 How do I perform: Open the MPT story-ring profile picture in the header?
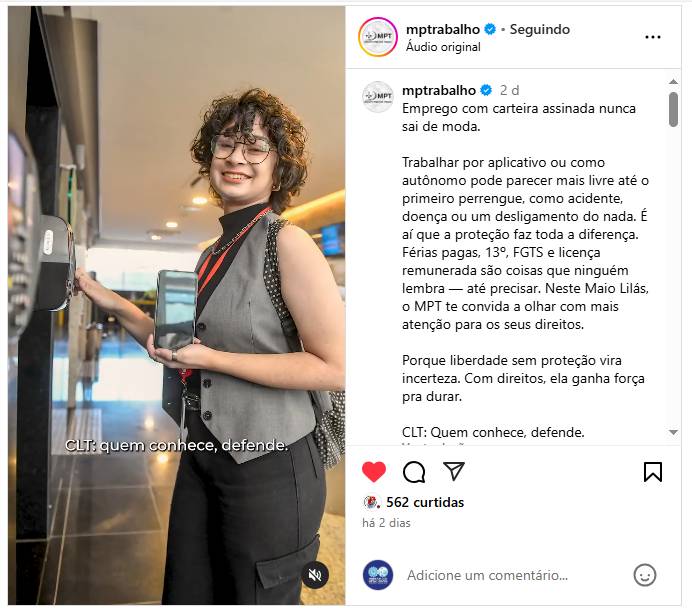pos(378,37)
